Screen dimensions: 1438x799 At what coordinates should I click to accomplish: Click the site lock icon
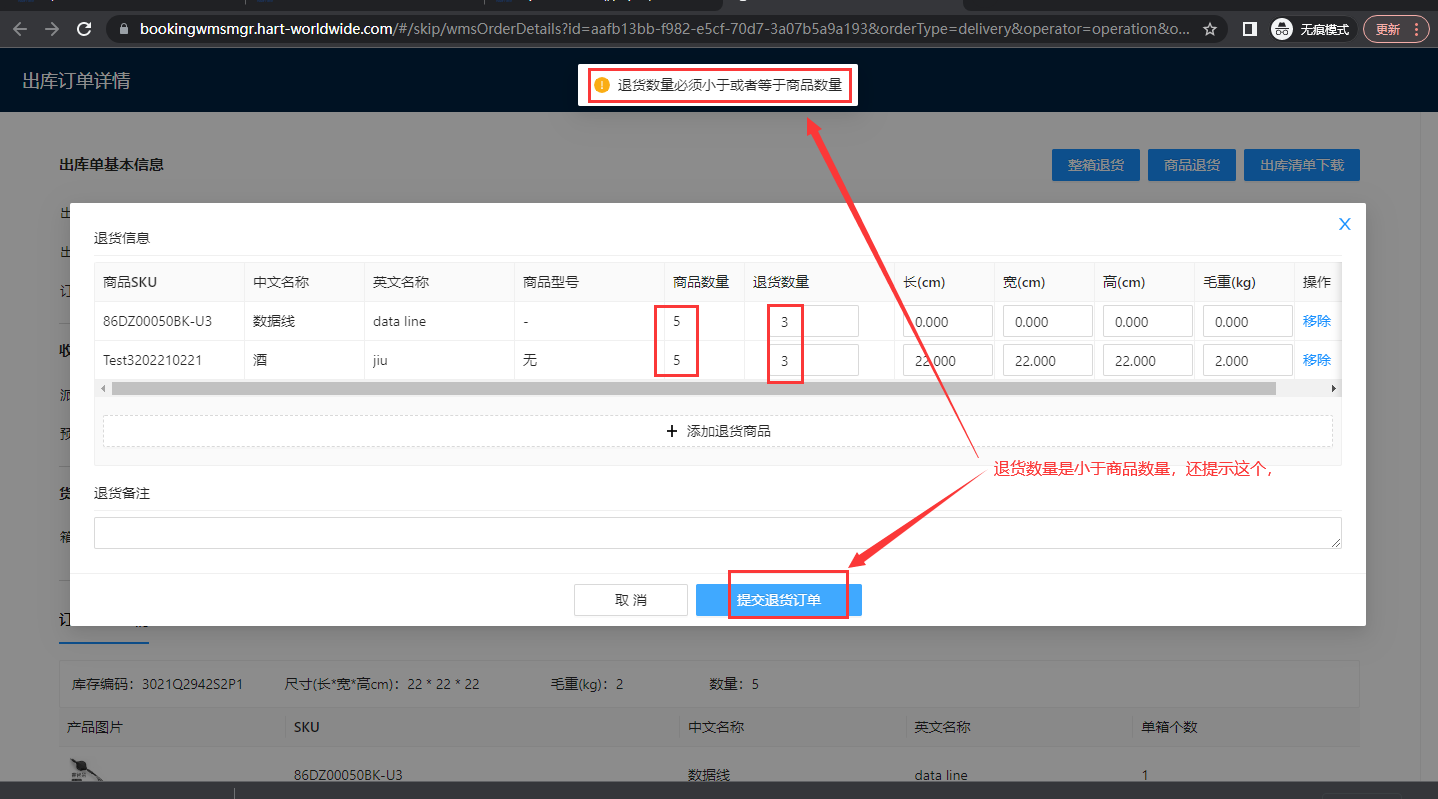point(124,29)
